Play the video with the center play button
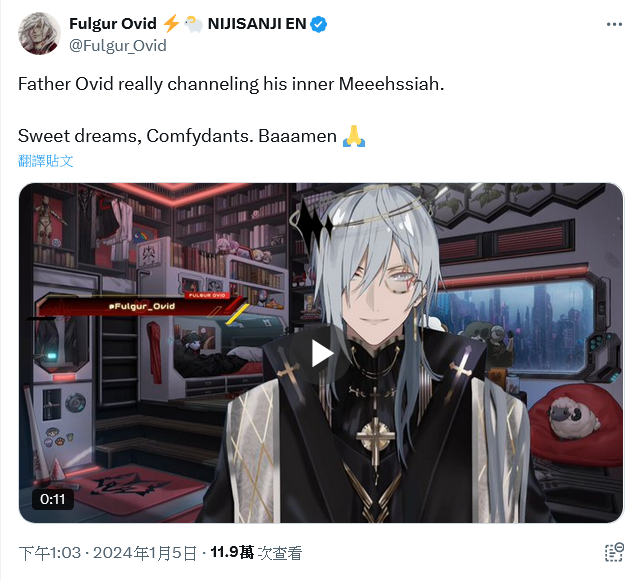The image size is (641, 580). [x=321, y=354]
